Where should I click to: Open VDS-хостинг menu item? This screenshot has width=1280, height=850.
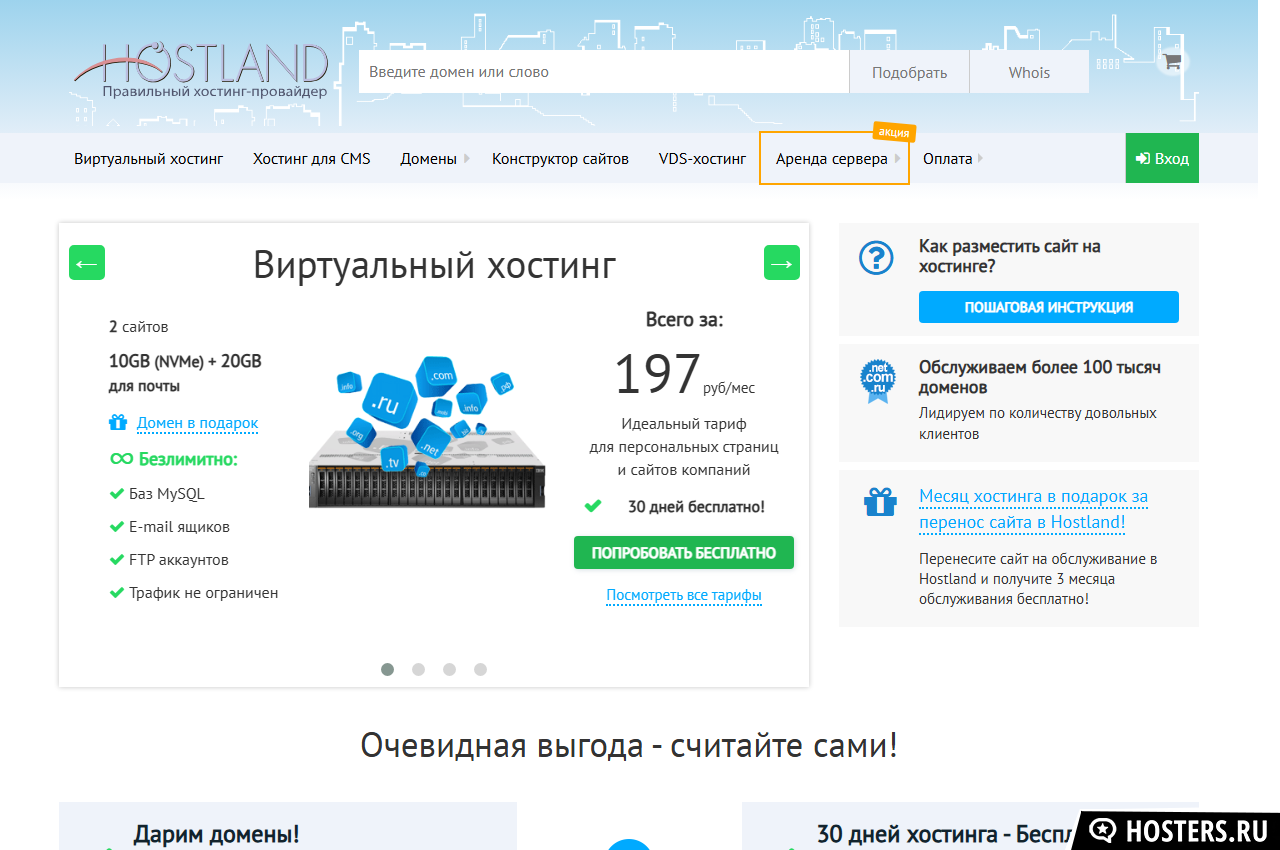(x=702, y=158)
